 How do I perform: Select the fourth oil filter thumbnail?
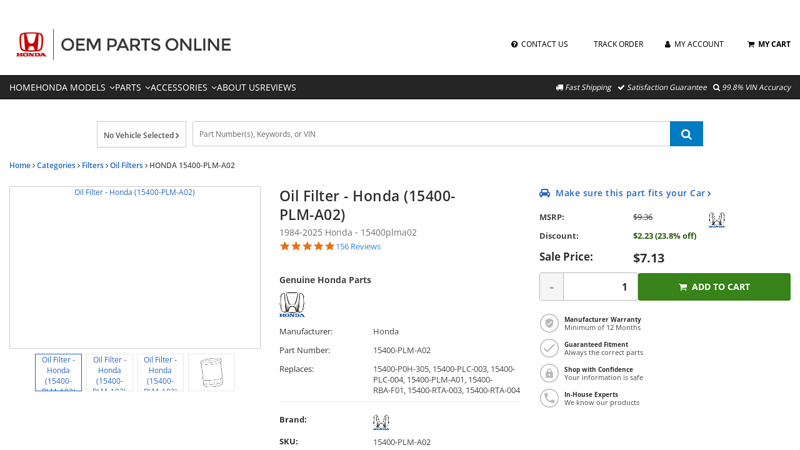pos(211,372)
